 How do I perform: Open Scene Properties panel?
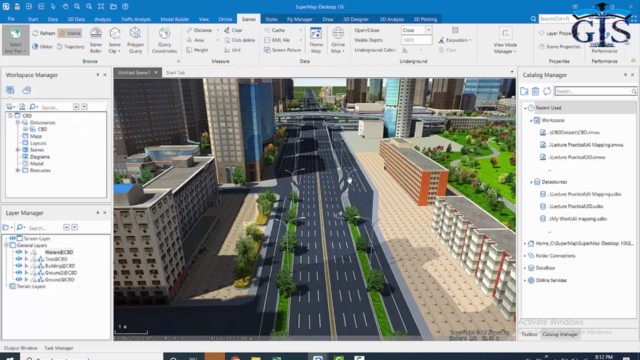tap(560, 47)
